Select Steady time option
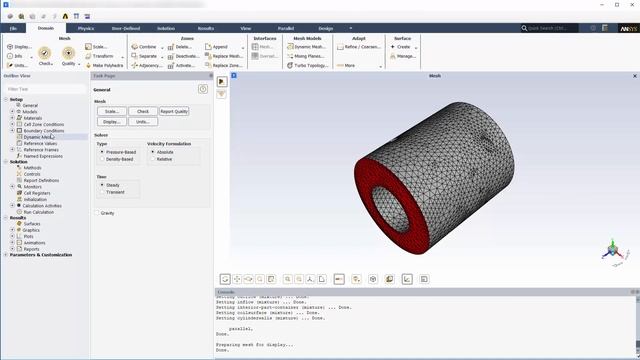Viewport: 640px width, 360px height. [110, 185]
